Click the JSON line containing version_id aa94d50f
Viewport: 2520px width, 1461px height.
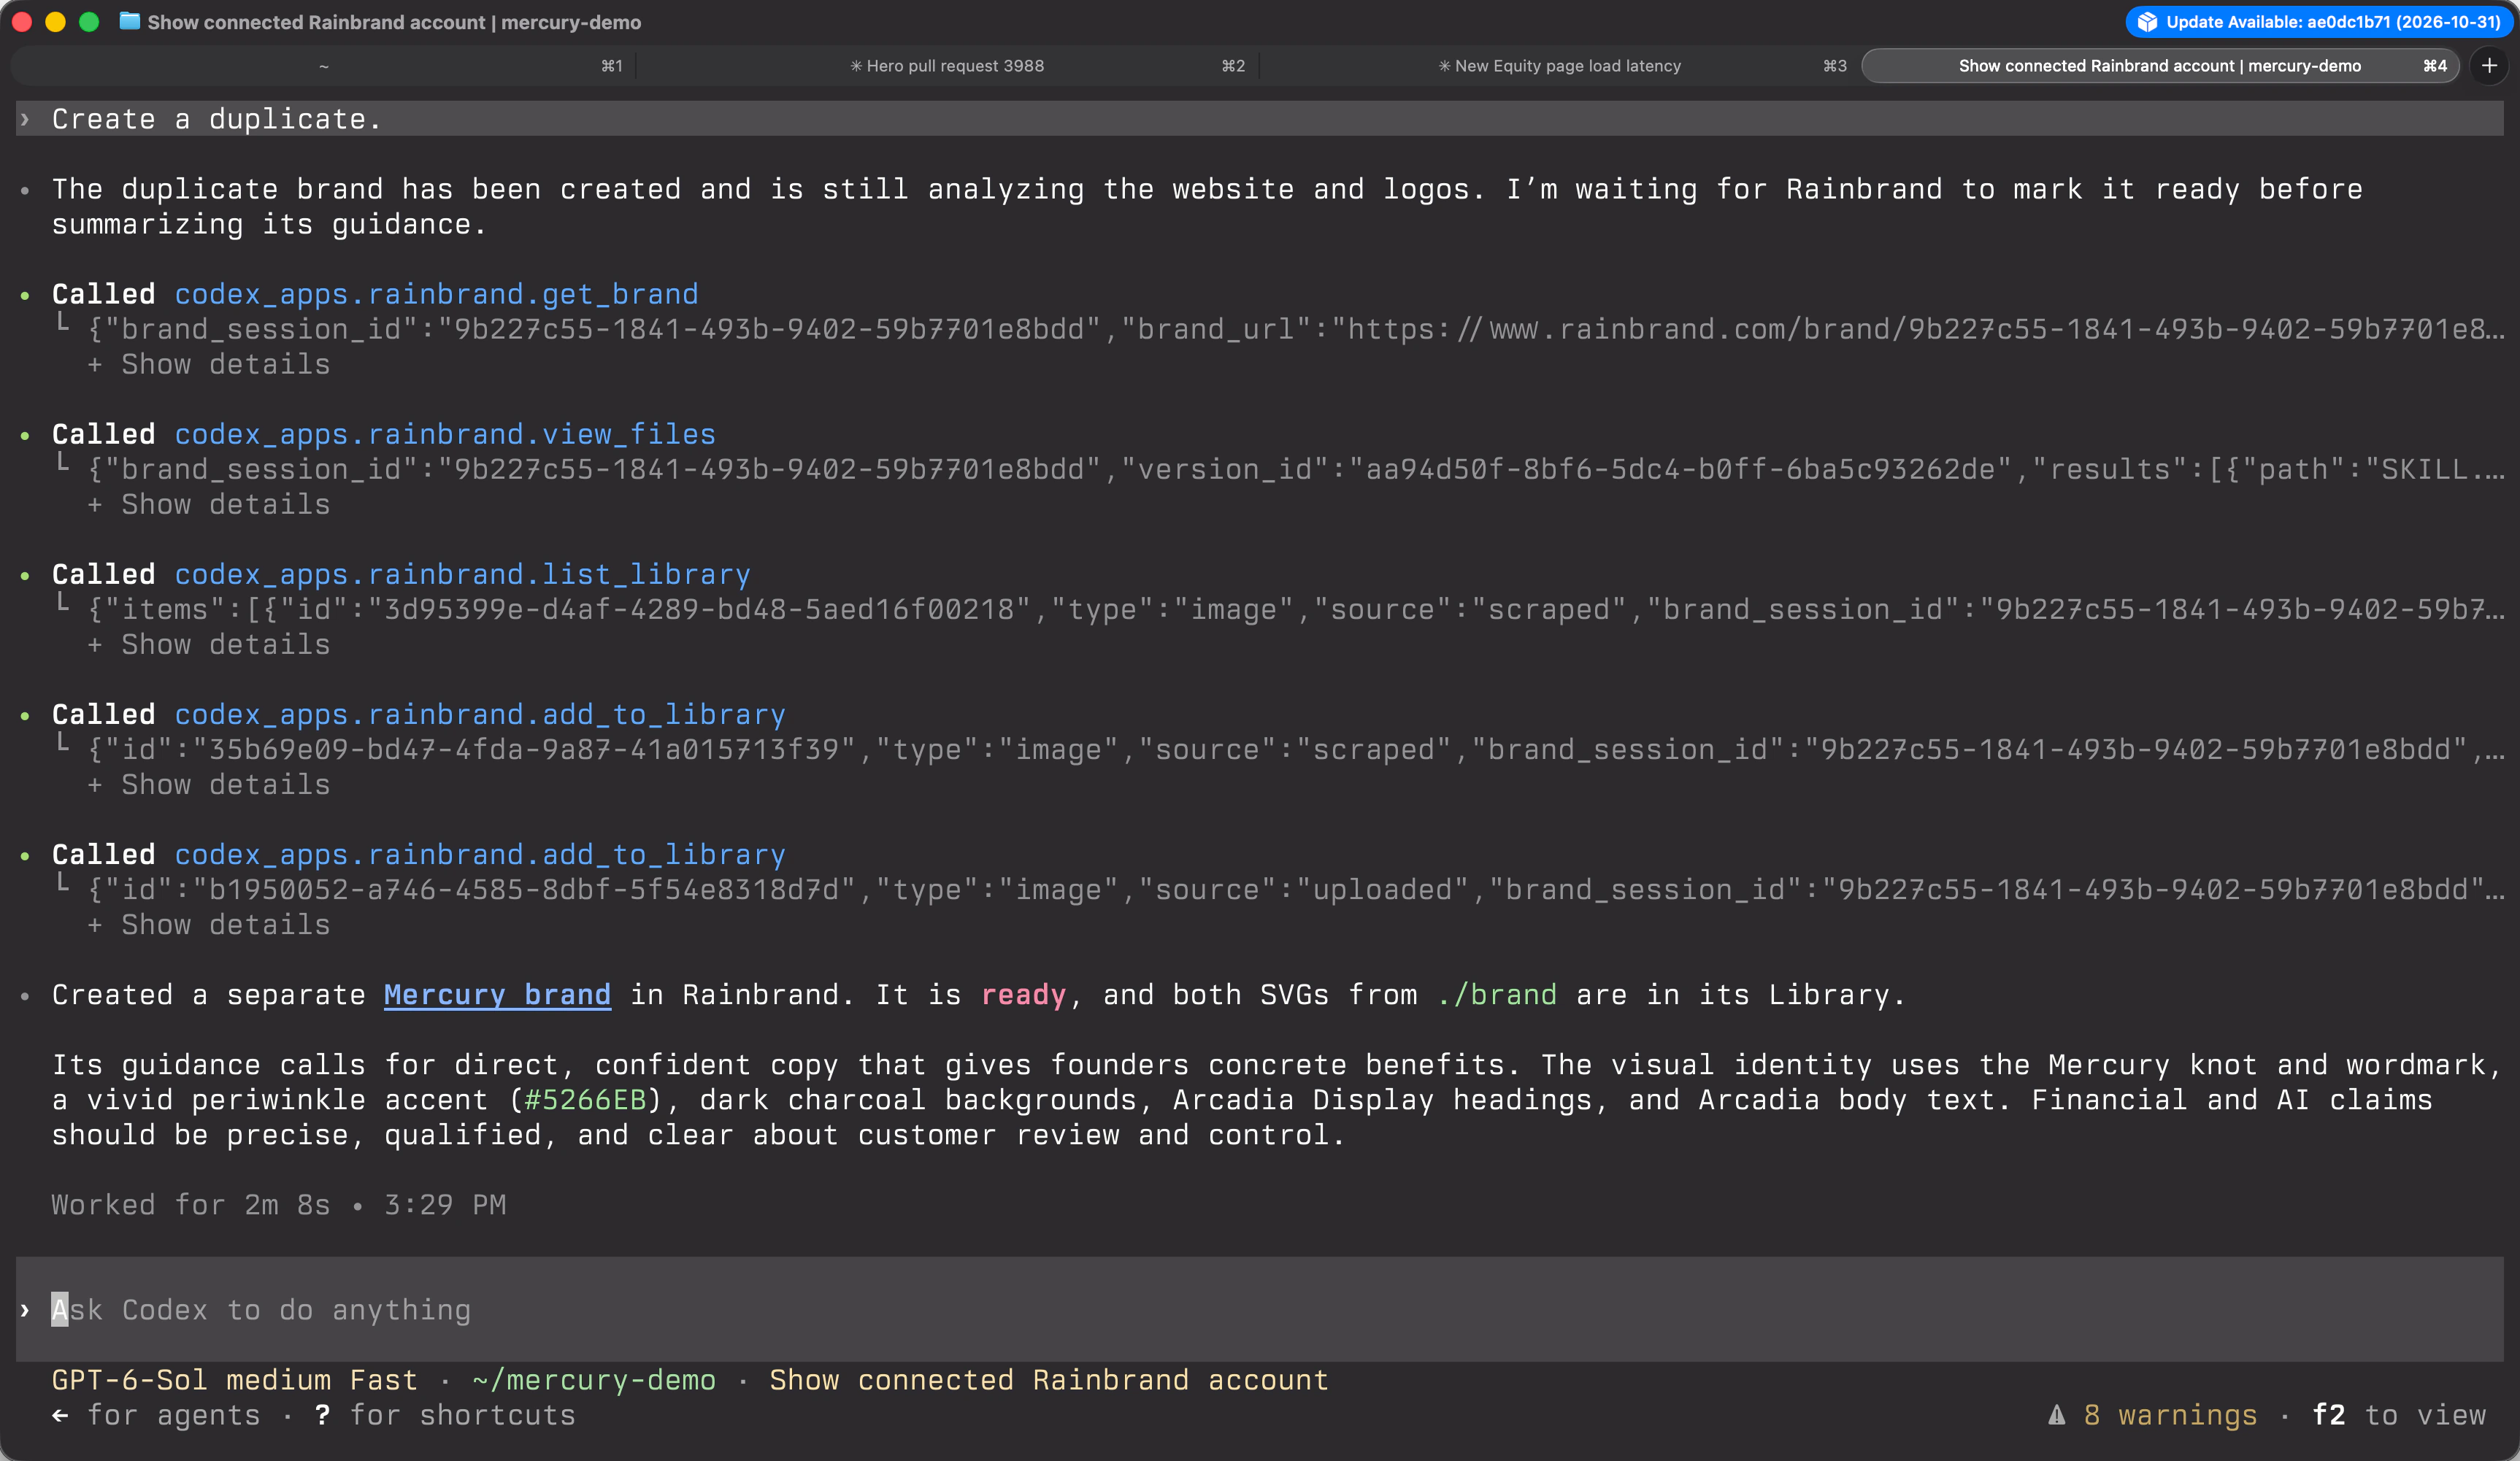(1296, 469)
